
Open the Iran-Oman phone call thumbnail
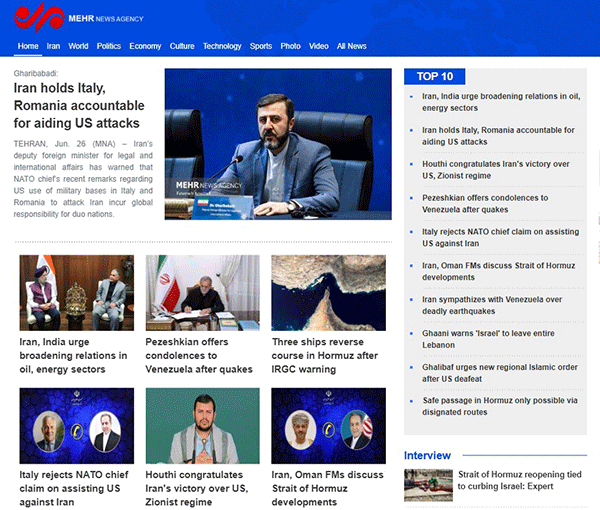point(328,426)
